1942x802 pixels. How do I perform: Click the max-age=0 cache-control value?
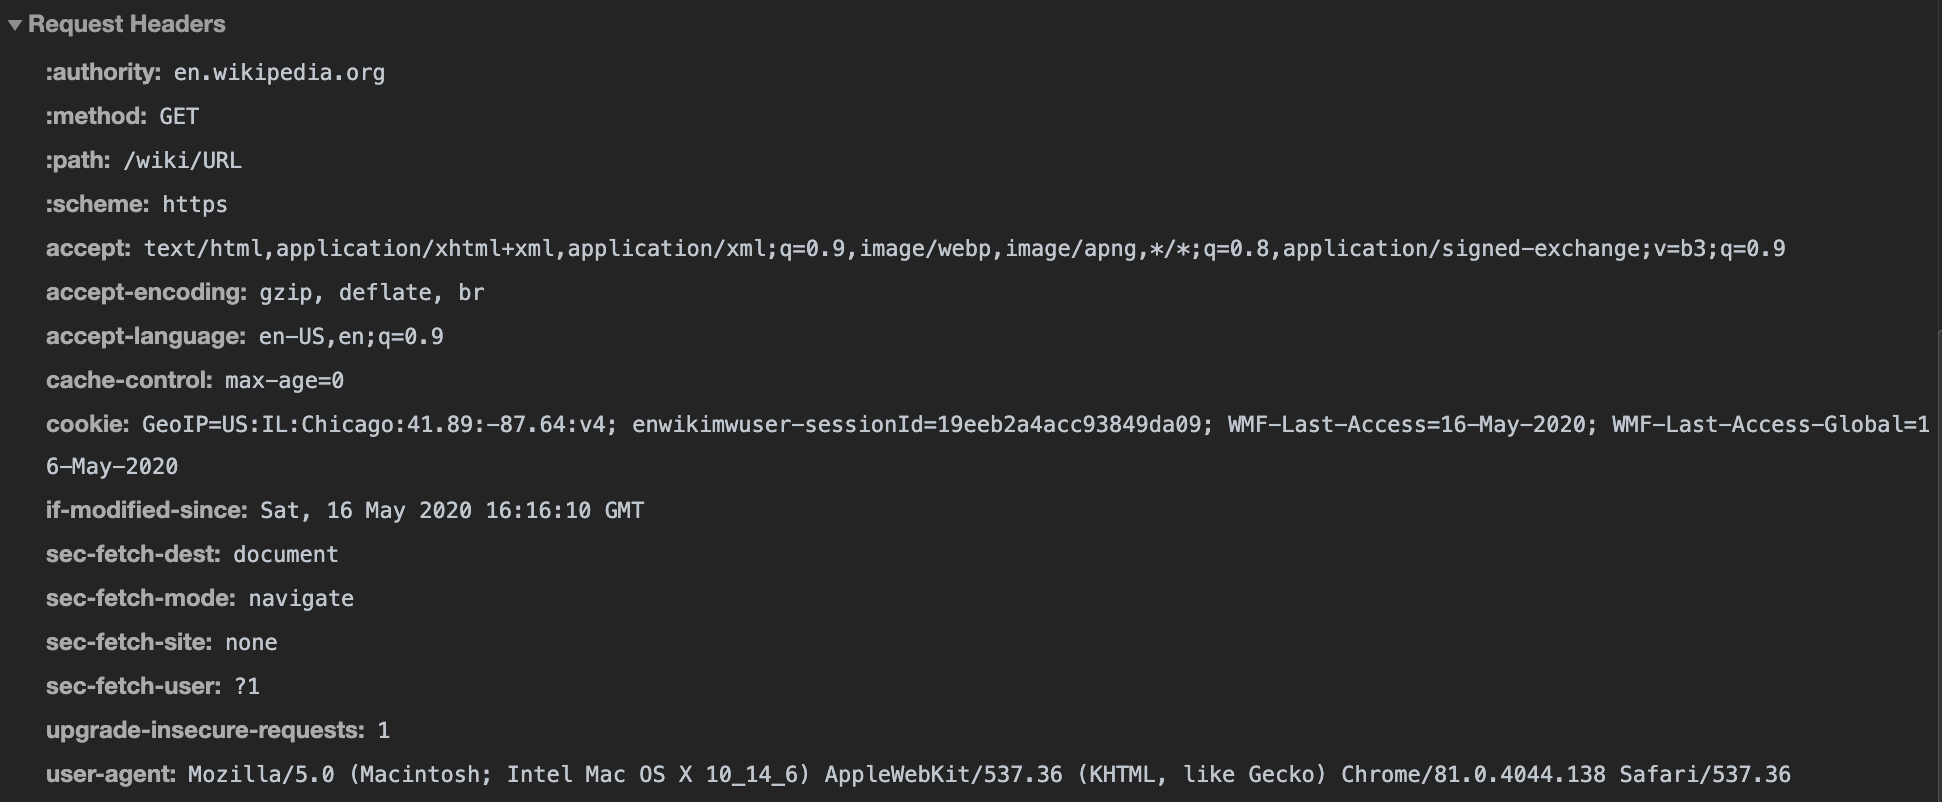point(284,380)
